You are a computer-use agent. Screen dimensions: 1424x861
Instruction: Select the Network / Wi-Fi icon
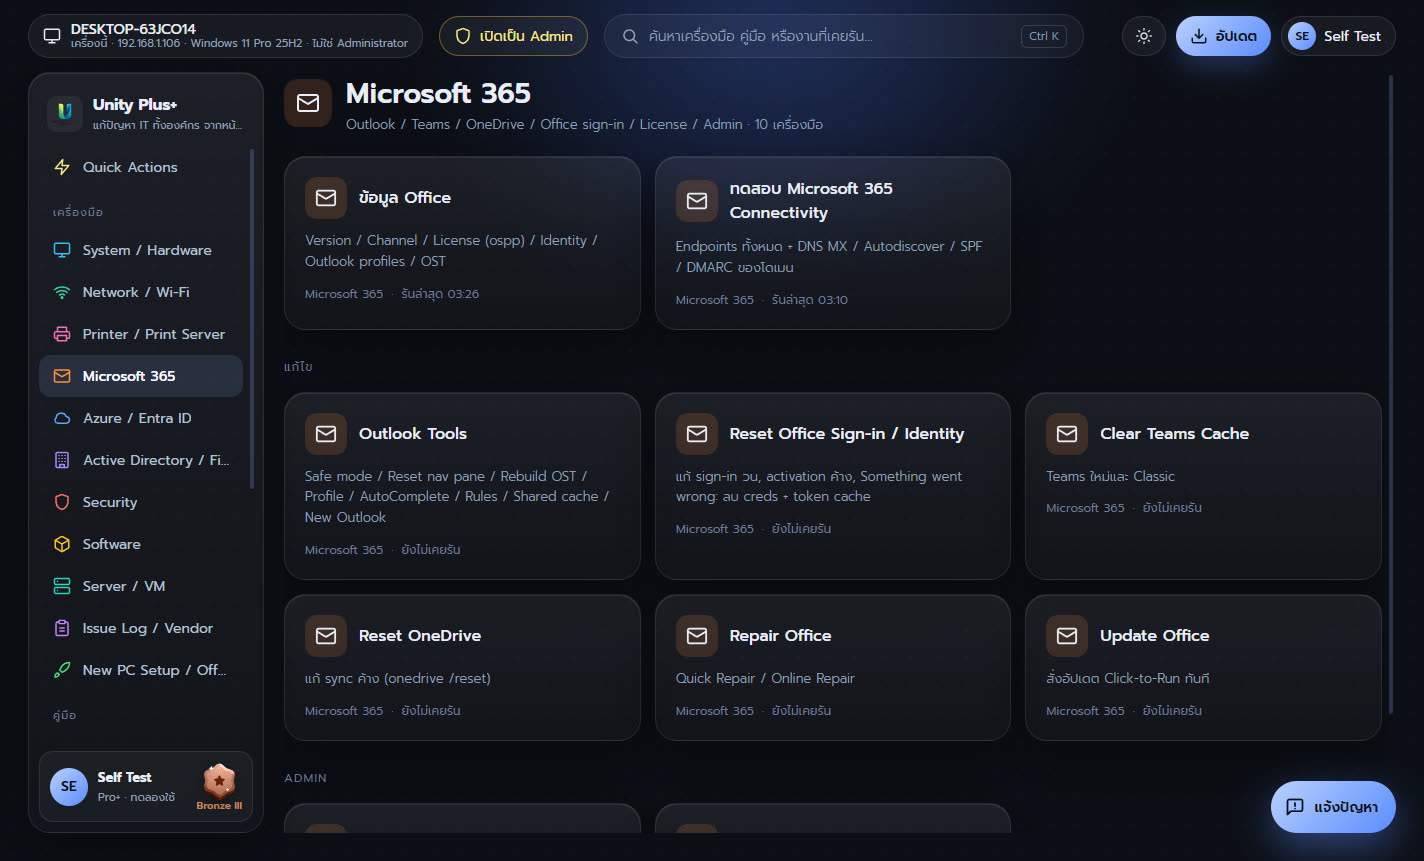point(62,292)
